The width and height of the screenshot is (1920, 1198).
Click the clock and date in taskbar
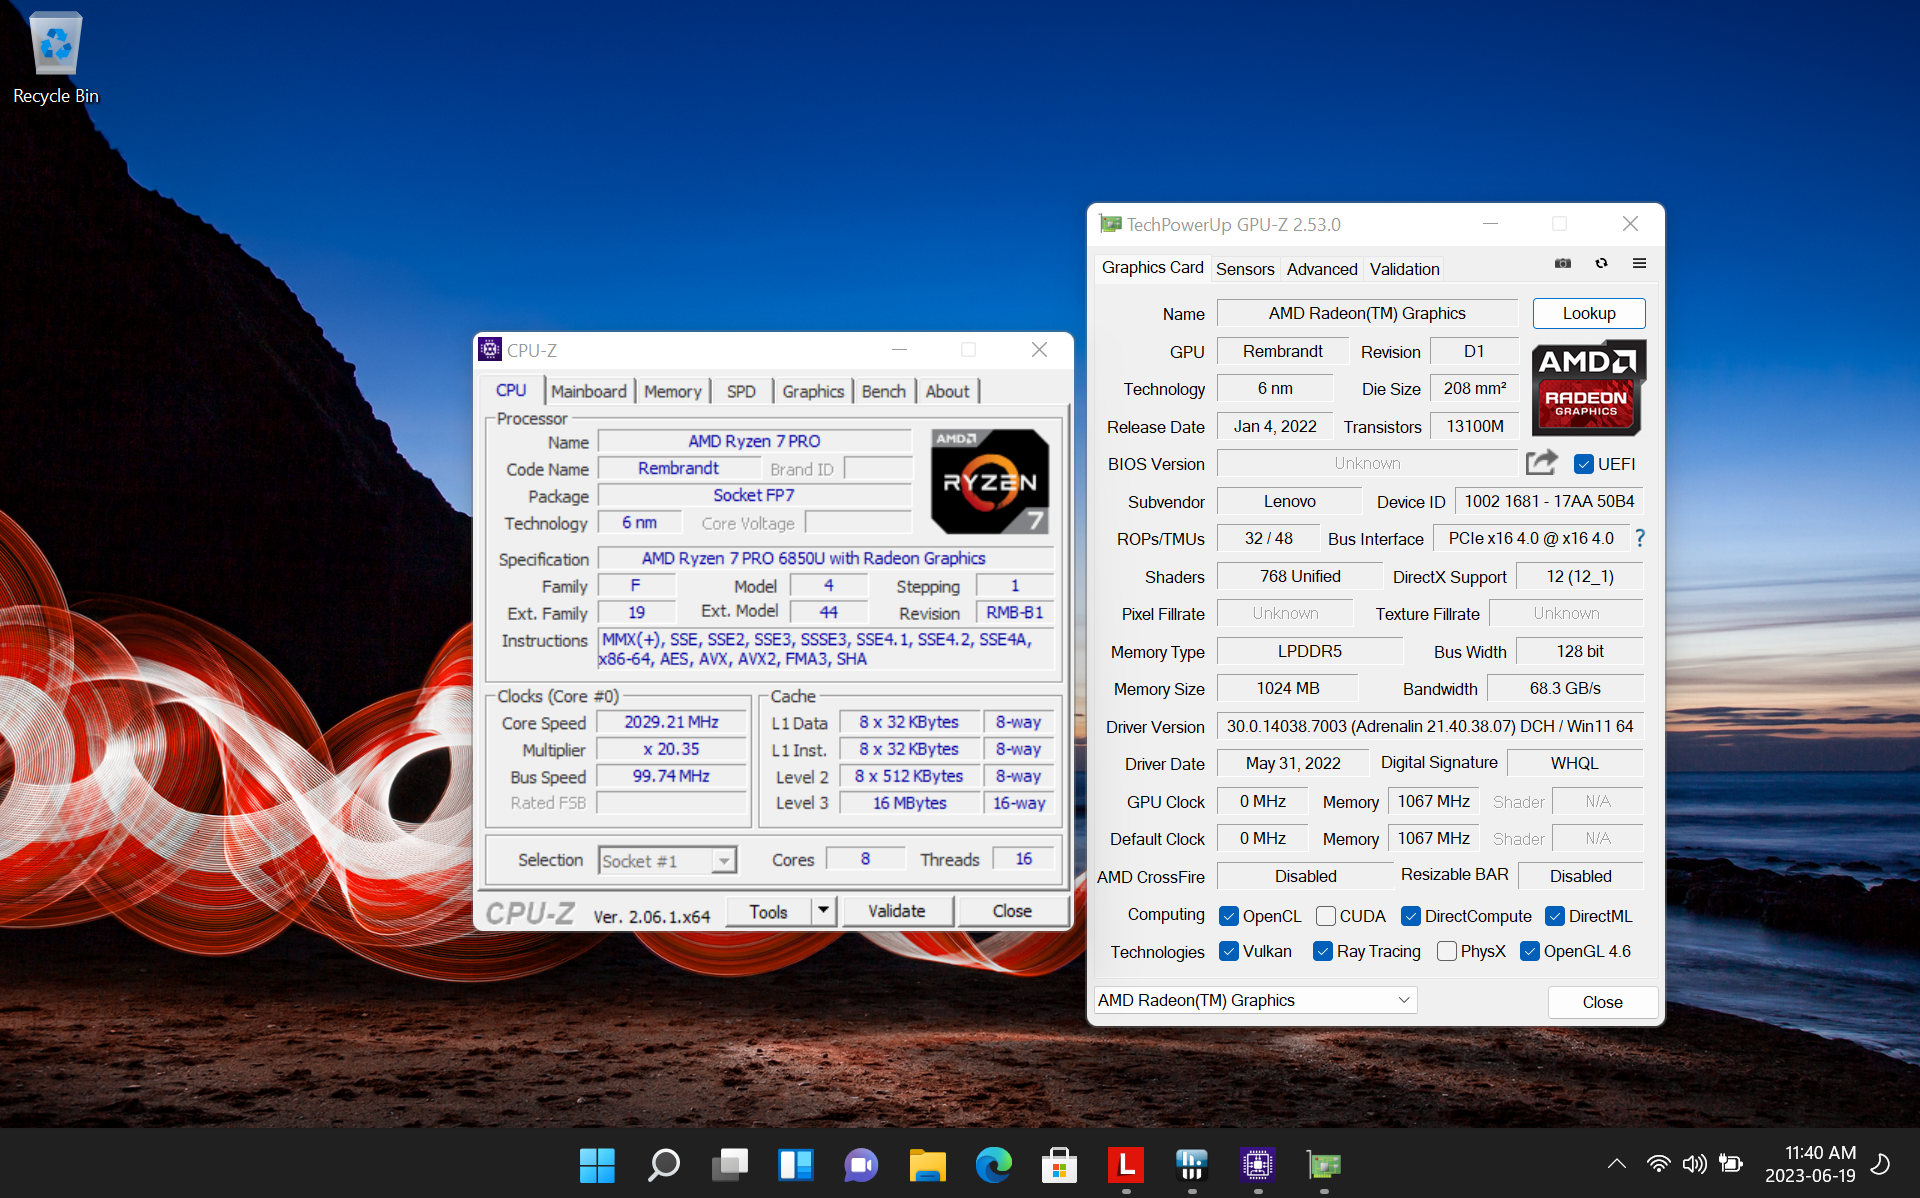[x=1810, y=1164]
